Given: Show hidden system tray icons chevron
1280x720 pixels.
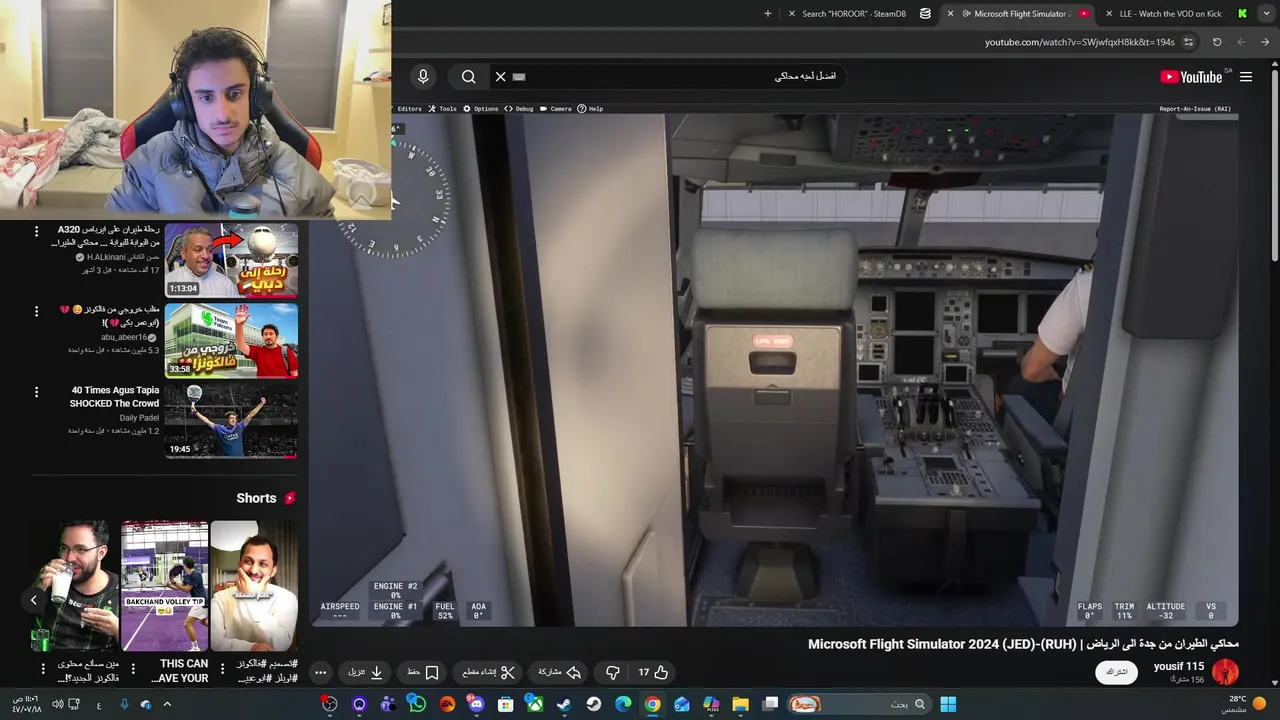Looking at the screenshot, I should tap(167, 704).
